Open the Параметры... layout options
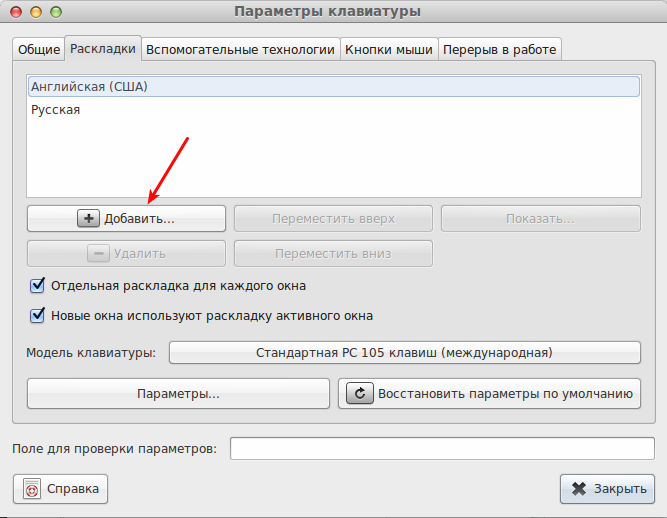Image resolution: width=667 pixels, height=518 pixels. tap(178, 393)
